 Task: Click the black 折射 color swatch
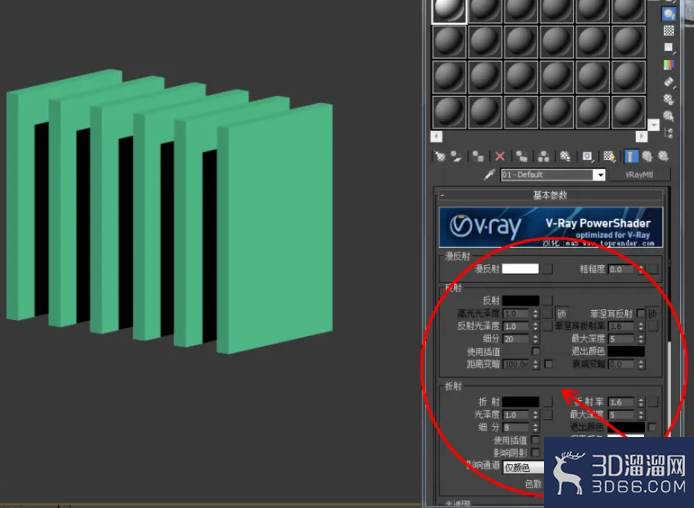click(x=520, y=402)
